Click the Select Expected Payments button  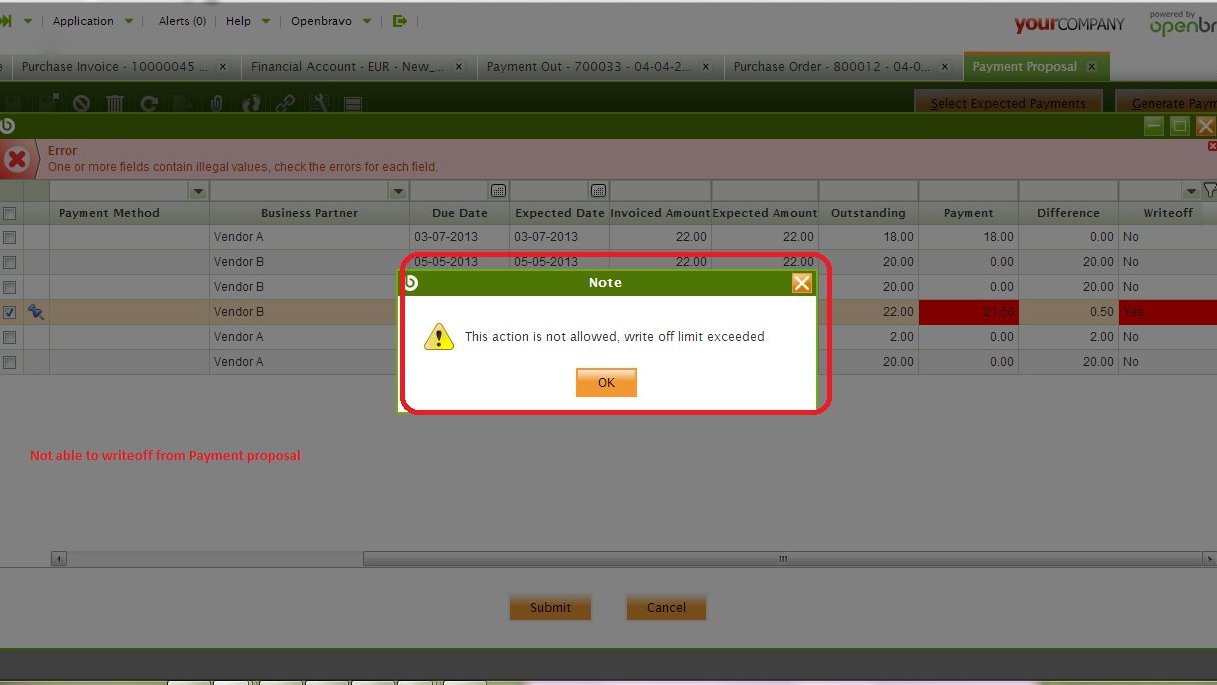click(x=1008, y=103)
